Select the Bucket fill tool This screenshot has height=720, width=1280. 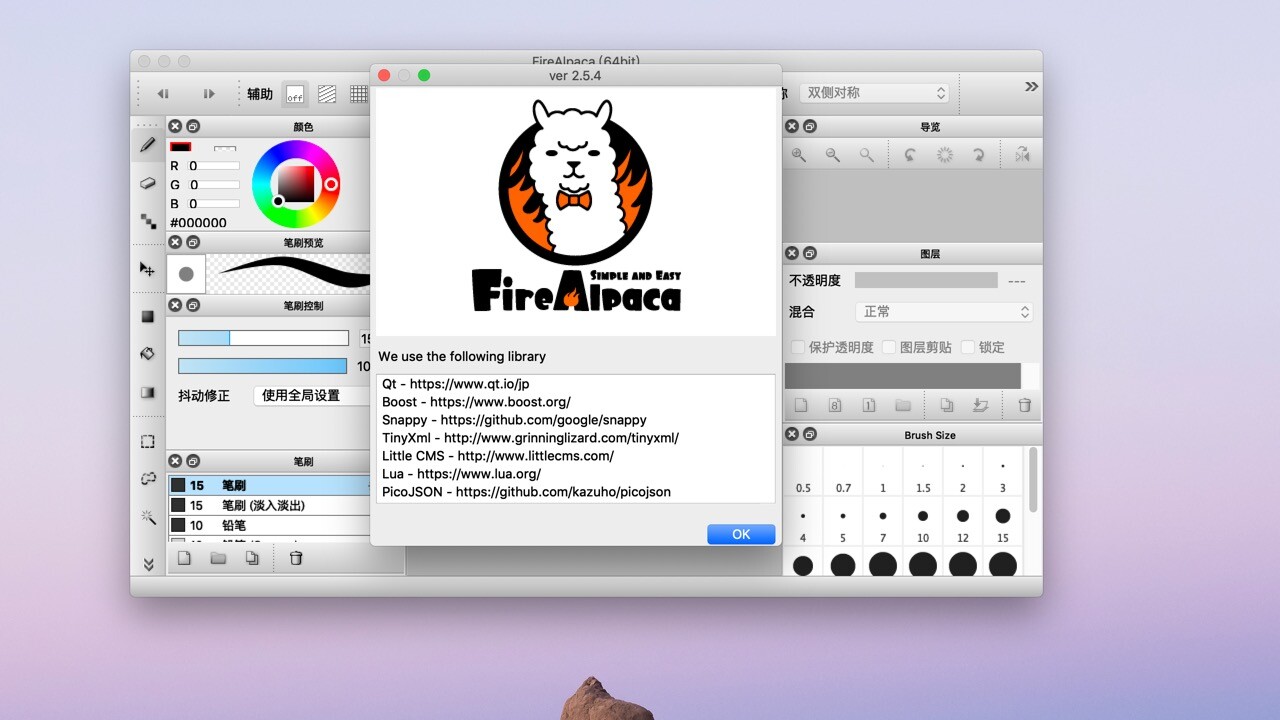click(148, 354)
